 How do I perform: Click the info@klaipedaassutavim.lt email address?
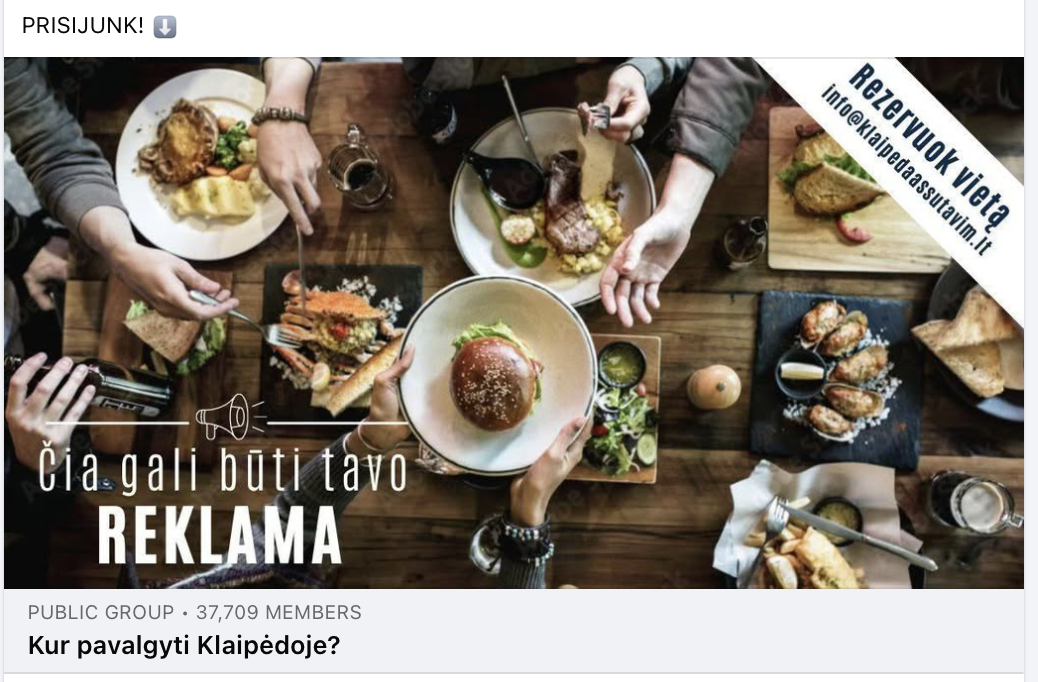click(x=907, y=169)
